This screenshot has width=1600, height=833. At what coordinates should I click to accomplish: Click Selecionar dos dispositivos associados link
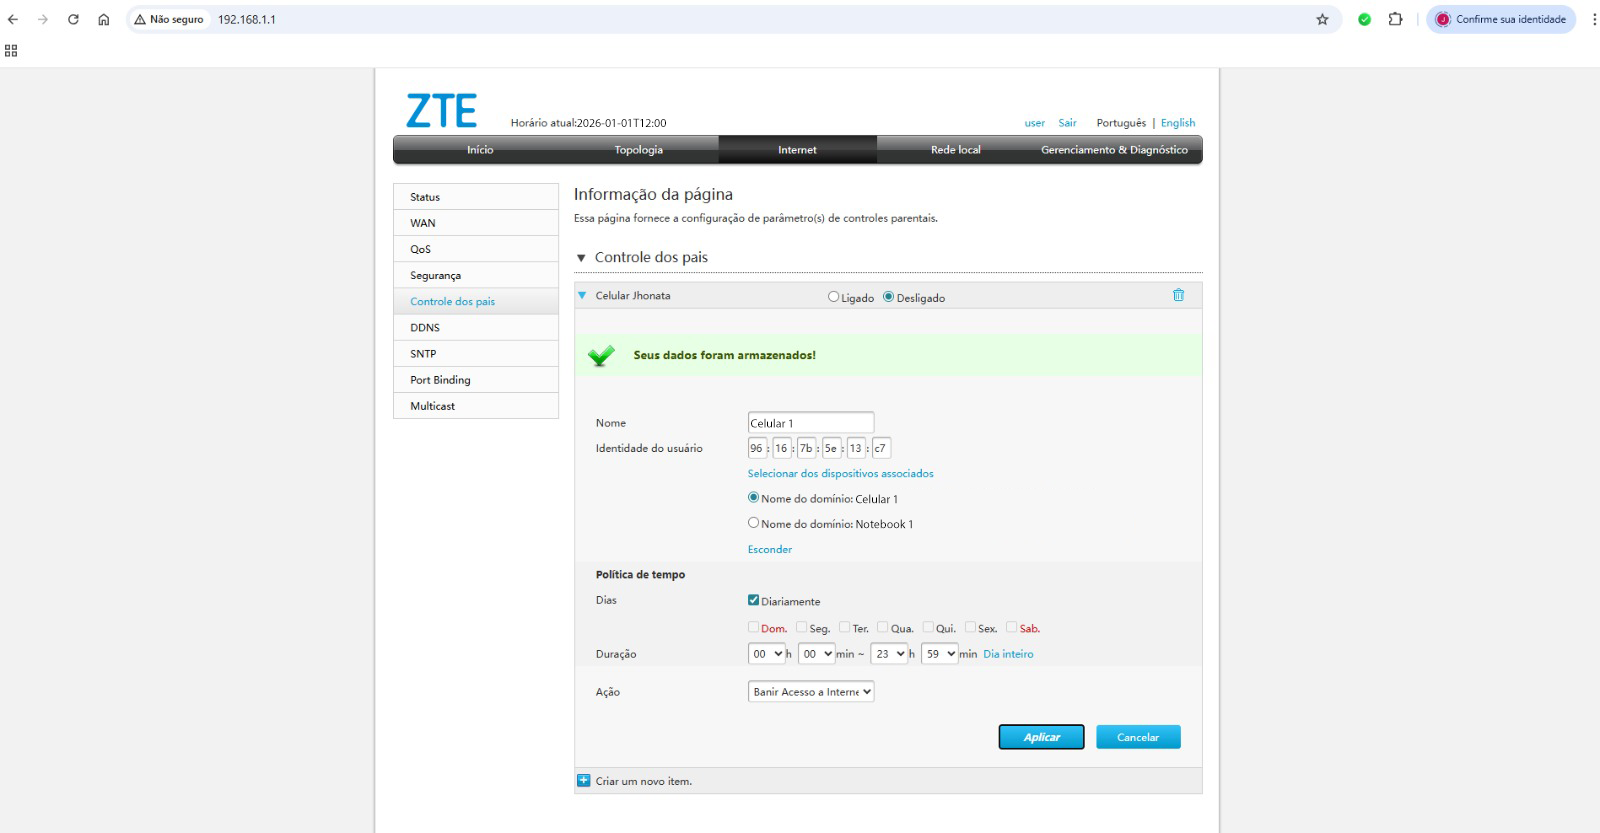pyautogui.click(x=841, y=473)
